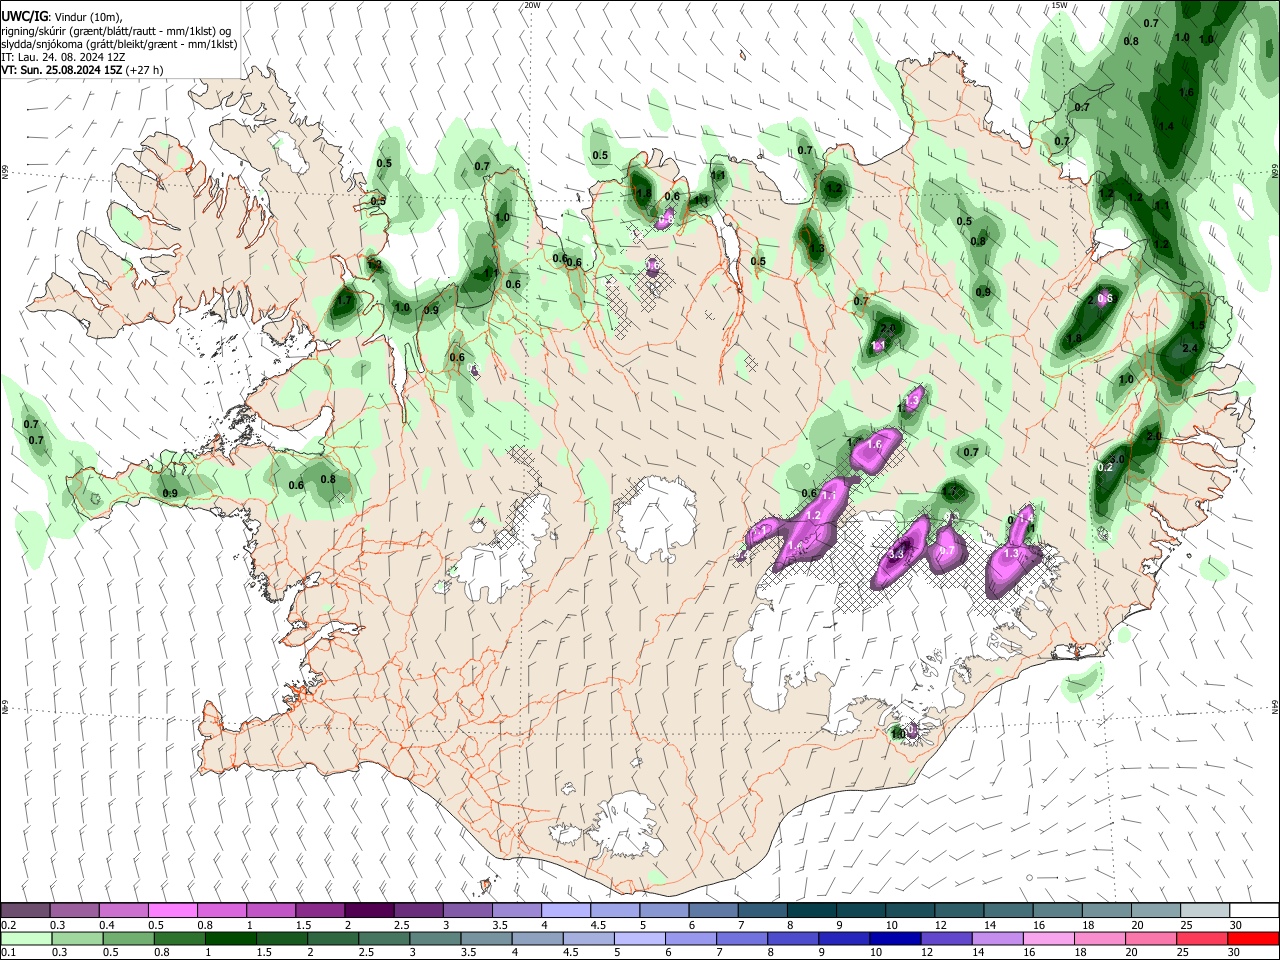1280x960 pixels.
Task: Click the 9.7 snowfall value label
Action: pos(947,550)
